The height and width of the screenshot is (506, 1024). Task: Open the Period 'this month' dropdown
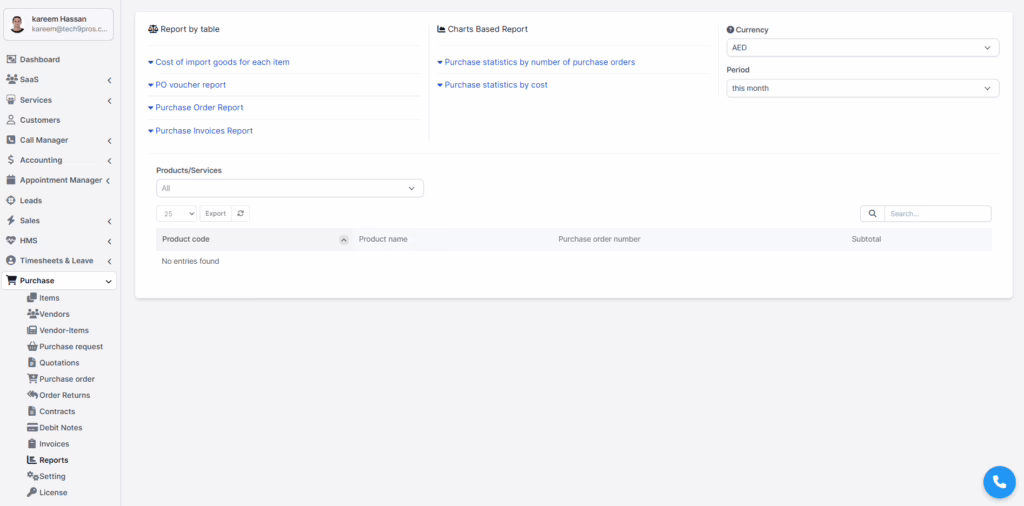coord(863,88)
